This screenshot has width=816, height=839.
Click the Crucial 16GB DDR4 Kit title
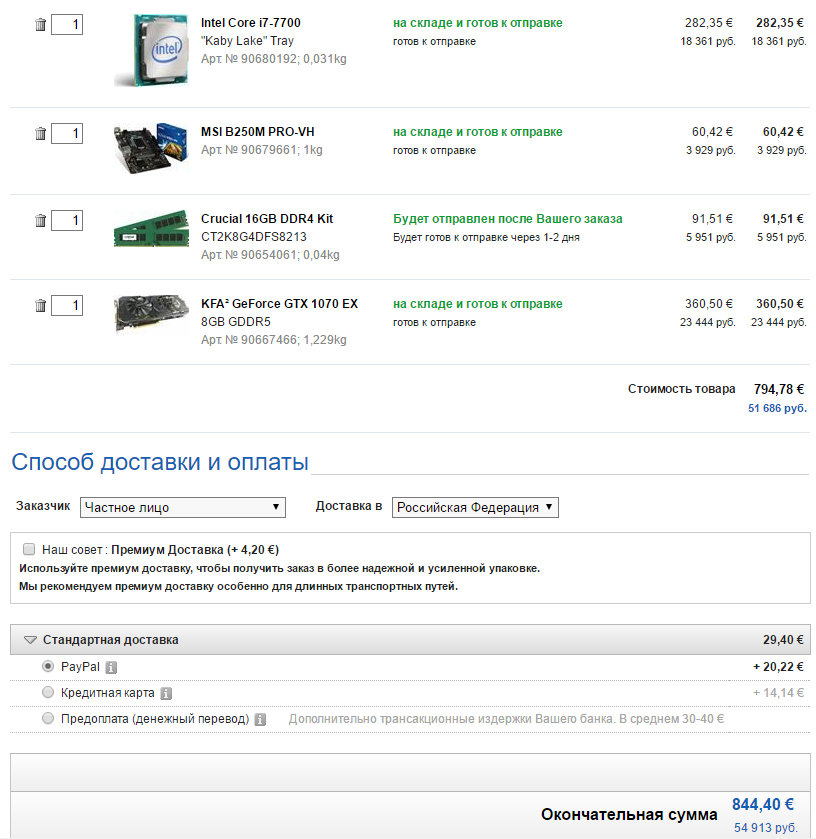tap(267, 219)
